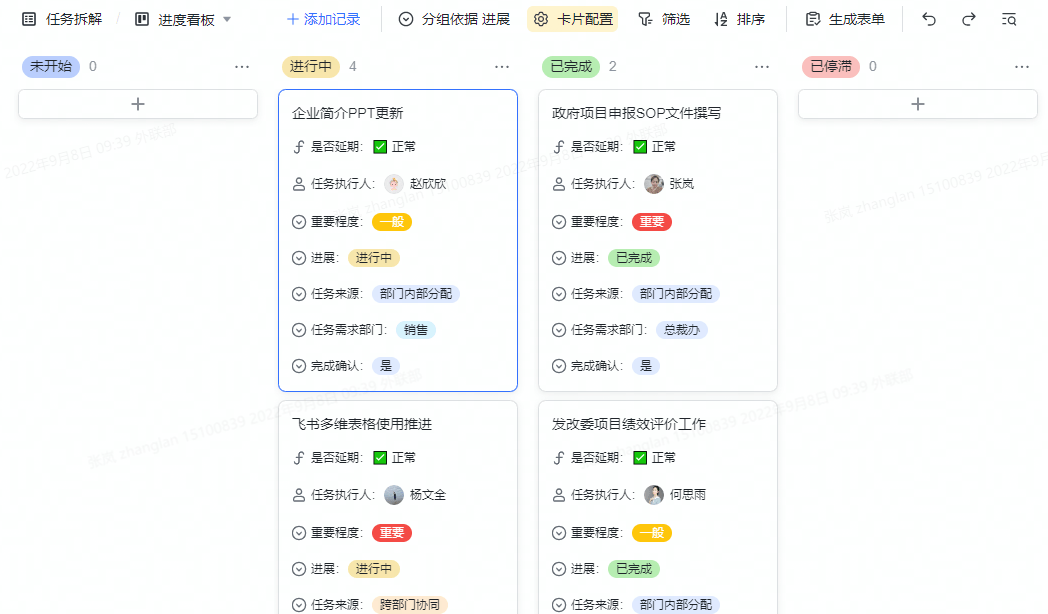
Task: Expand the 进度看板 view dropdown arrow
Action: click(x=227, y=19)
